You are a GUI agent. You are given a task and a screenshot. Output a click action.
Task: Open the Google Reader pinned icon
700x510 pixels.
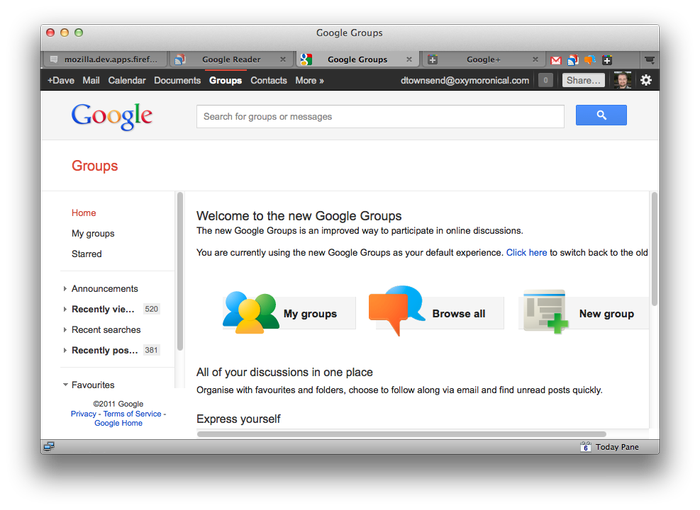tap(573, 60)
